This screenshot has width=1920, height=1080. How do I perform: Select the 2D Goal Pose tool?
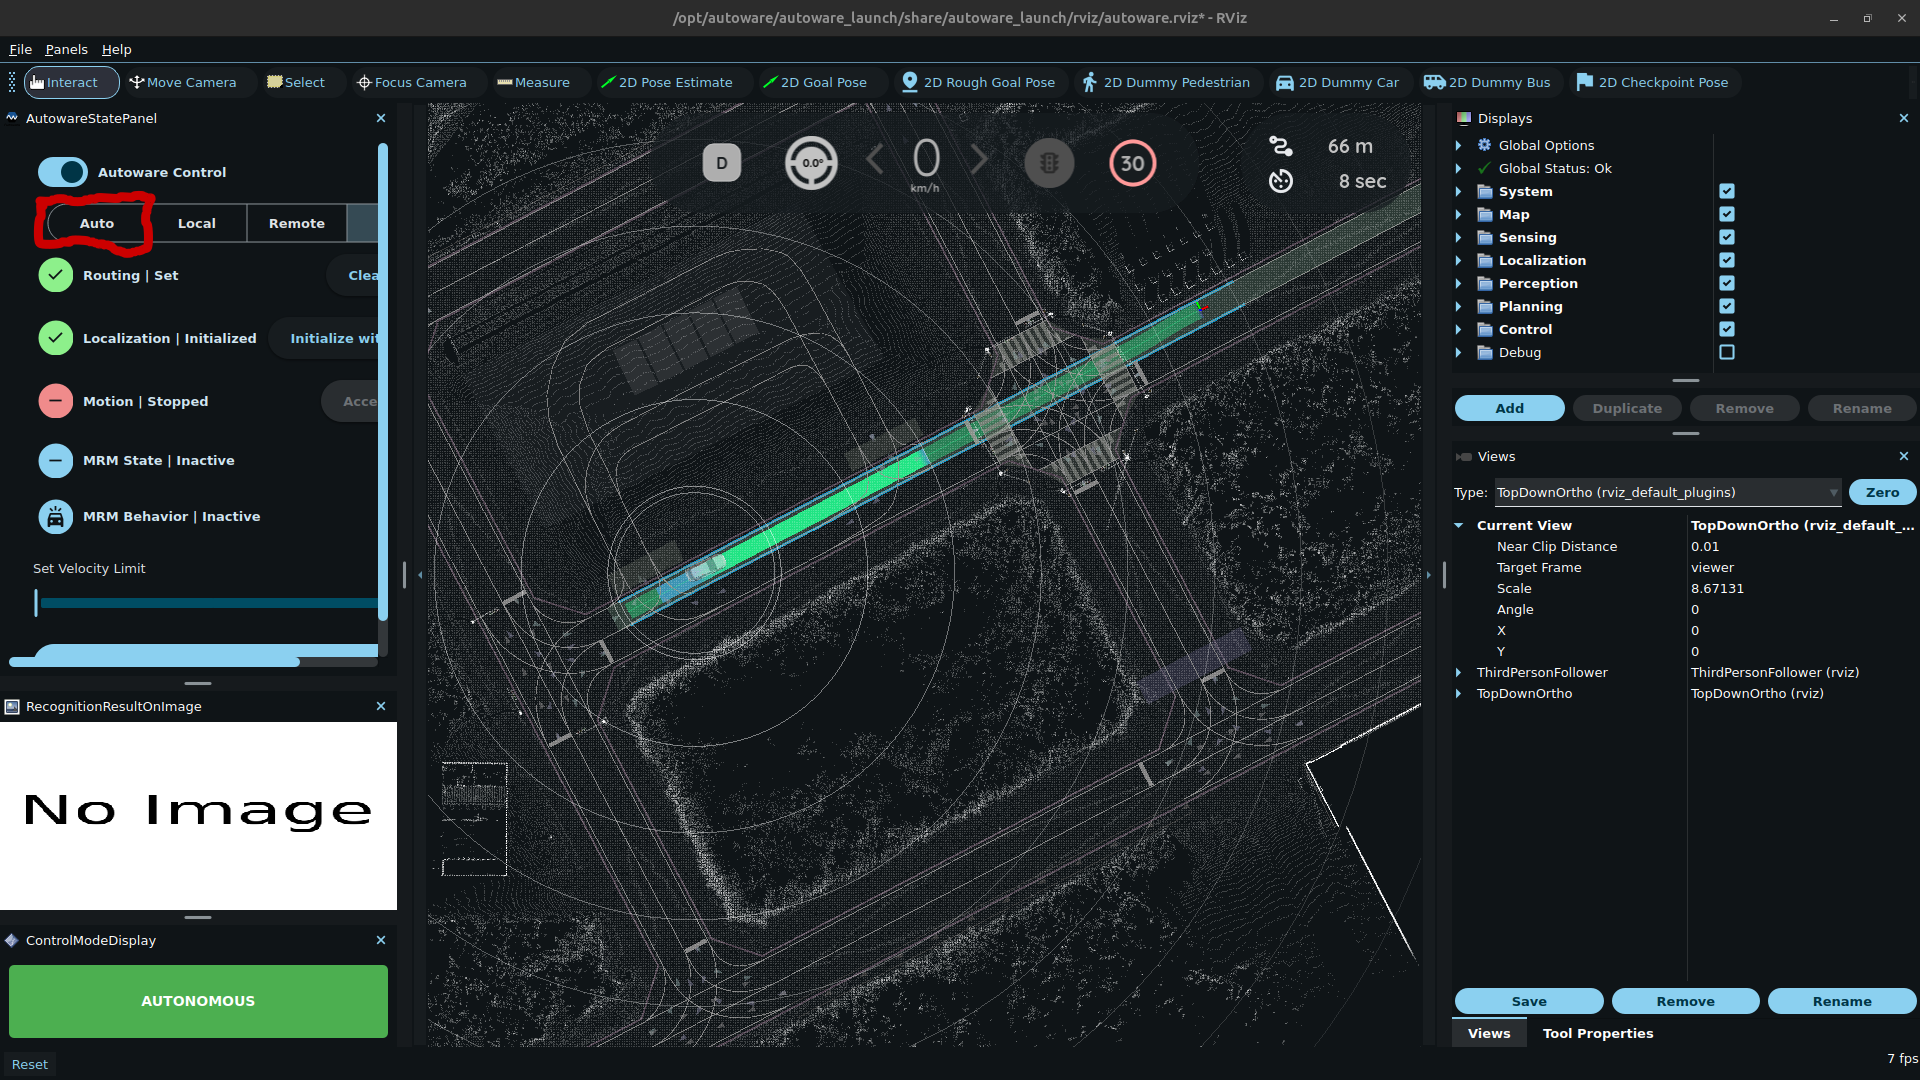point(814,82)
